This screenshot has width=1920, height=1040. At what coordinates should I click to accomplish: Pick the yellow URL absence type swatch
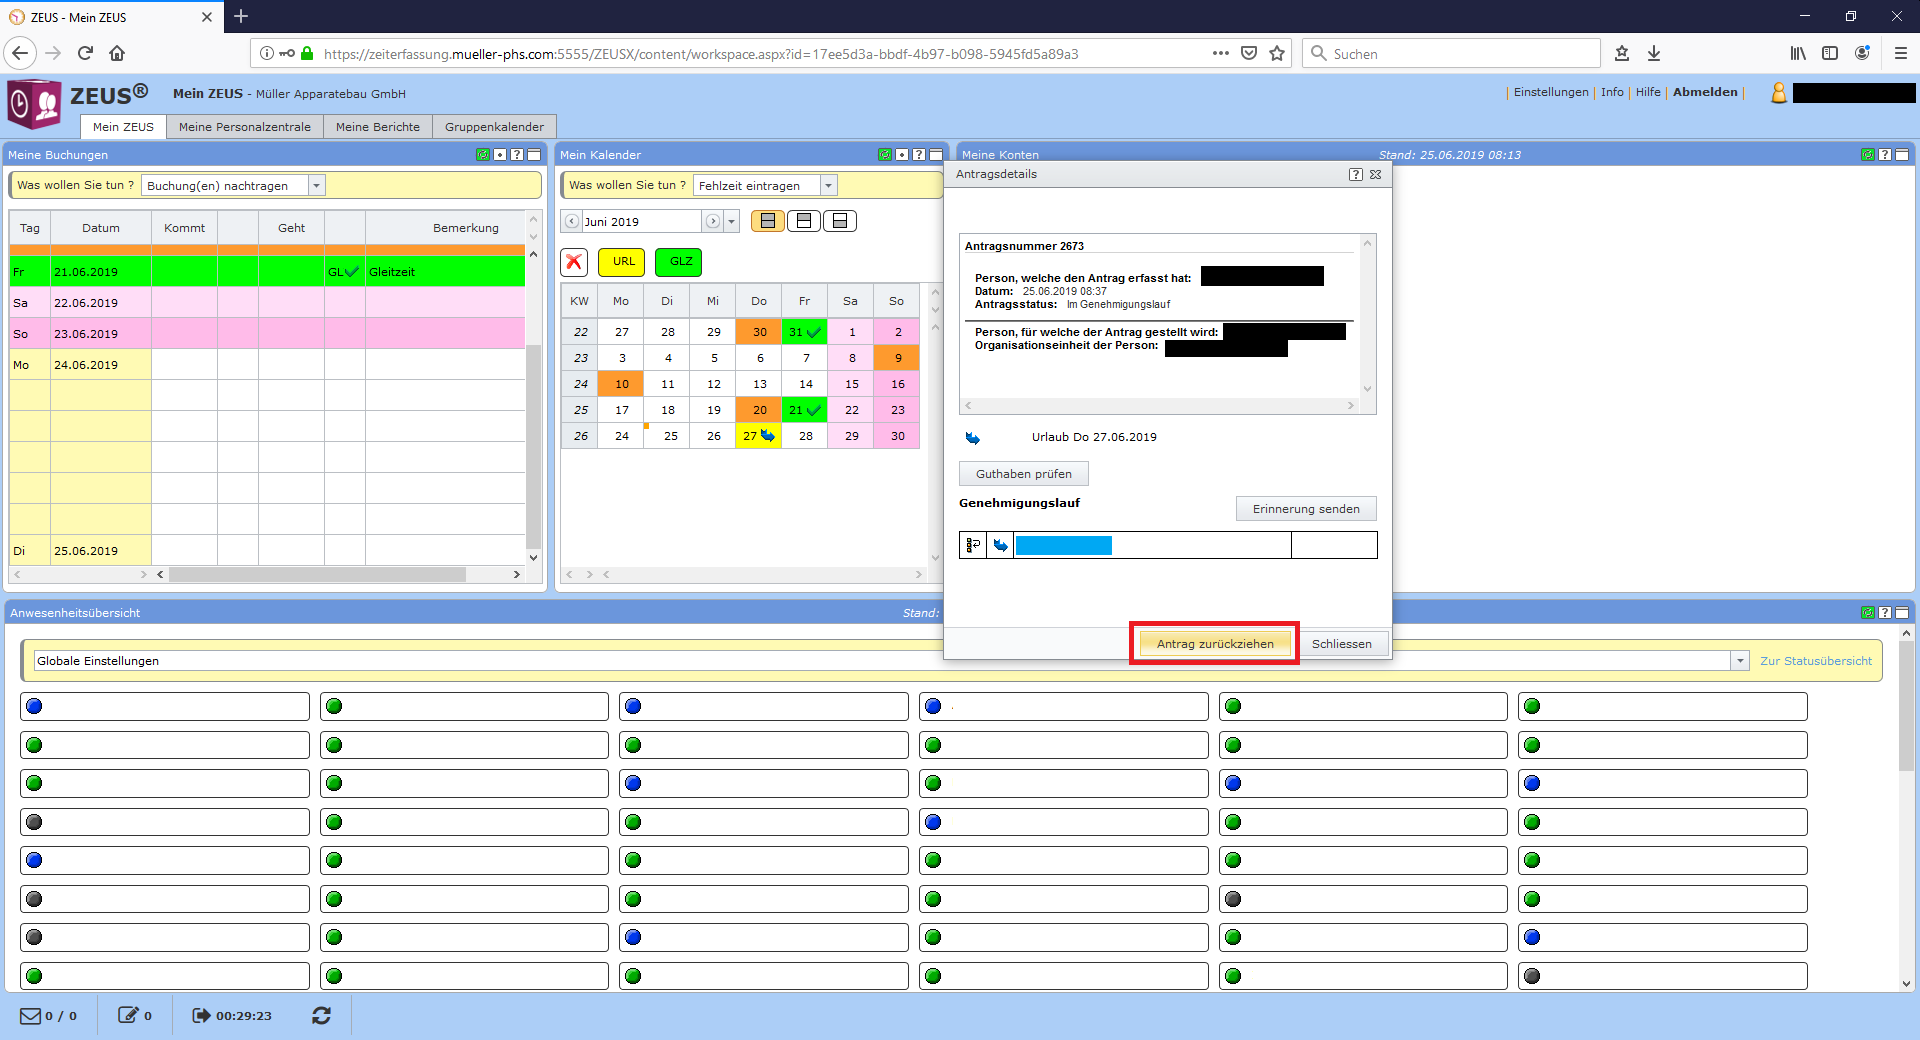click(623, 262)
